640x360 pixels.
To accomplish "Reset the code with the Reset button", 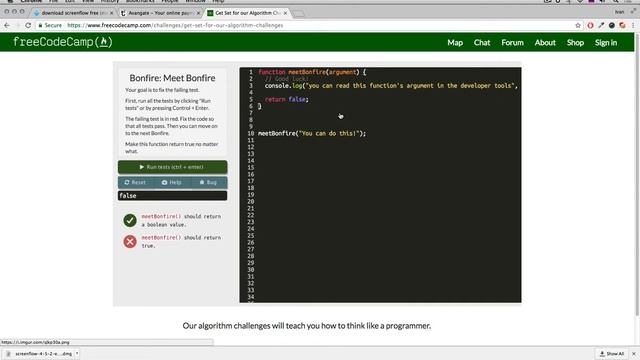I will point(135,182).
